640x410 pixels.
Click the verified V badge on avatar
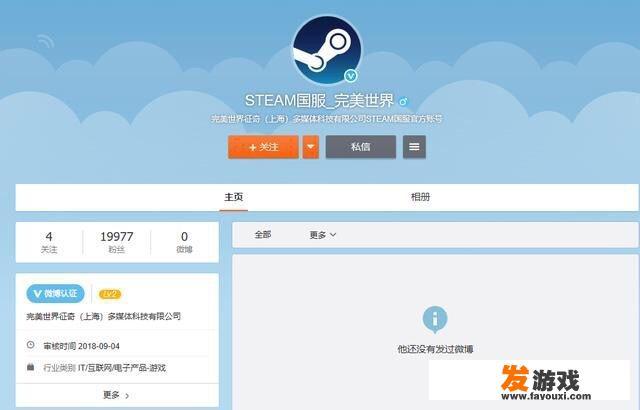pos(351,76)
